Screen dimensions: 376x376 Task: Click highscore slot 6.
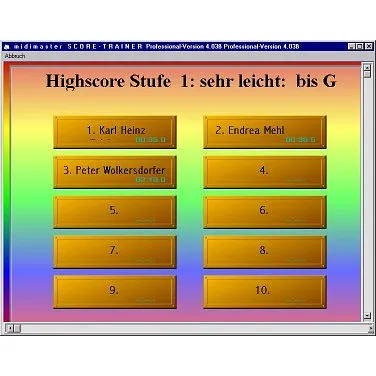tap(265, 212)
